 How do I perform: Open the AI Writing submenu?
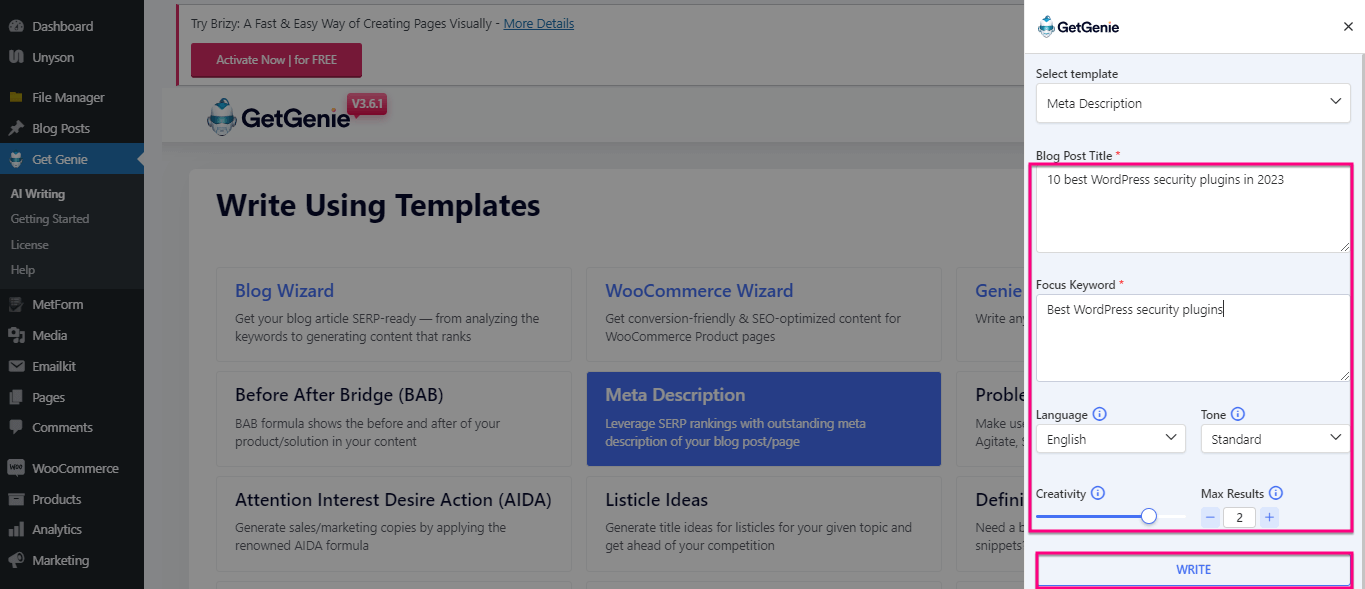click(x=38, y=194)
